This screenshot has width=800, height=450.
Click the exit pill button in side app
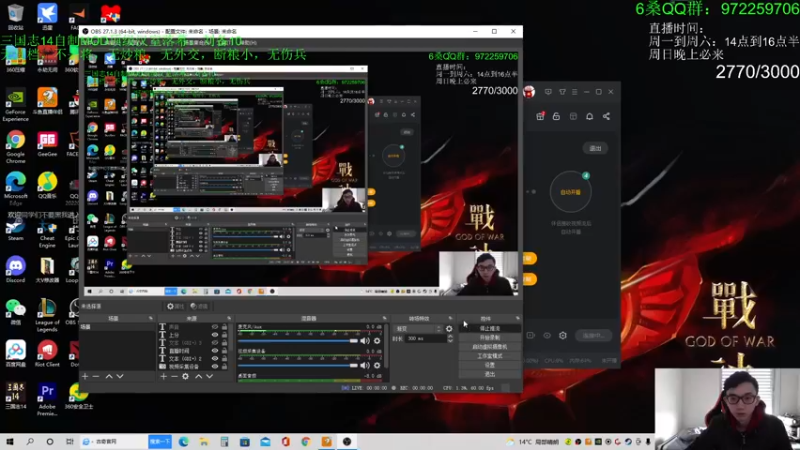pyautogui.click(x=595, y=148)
